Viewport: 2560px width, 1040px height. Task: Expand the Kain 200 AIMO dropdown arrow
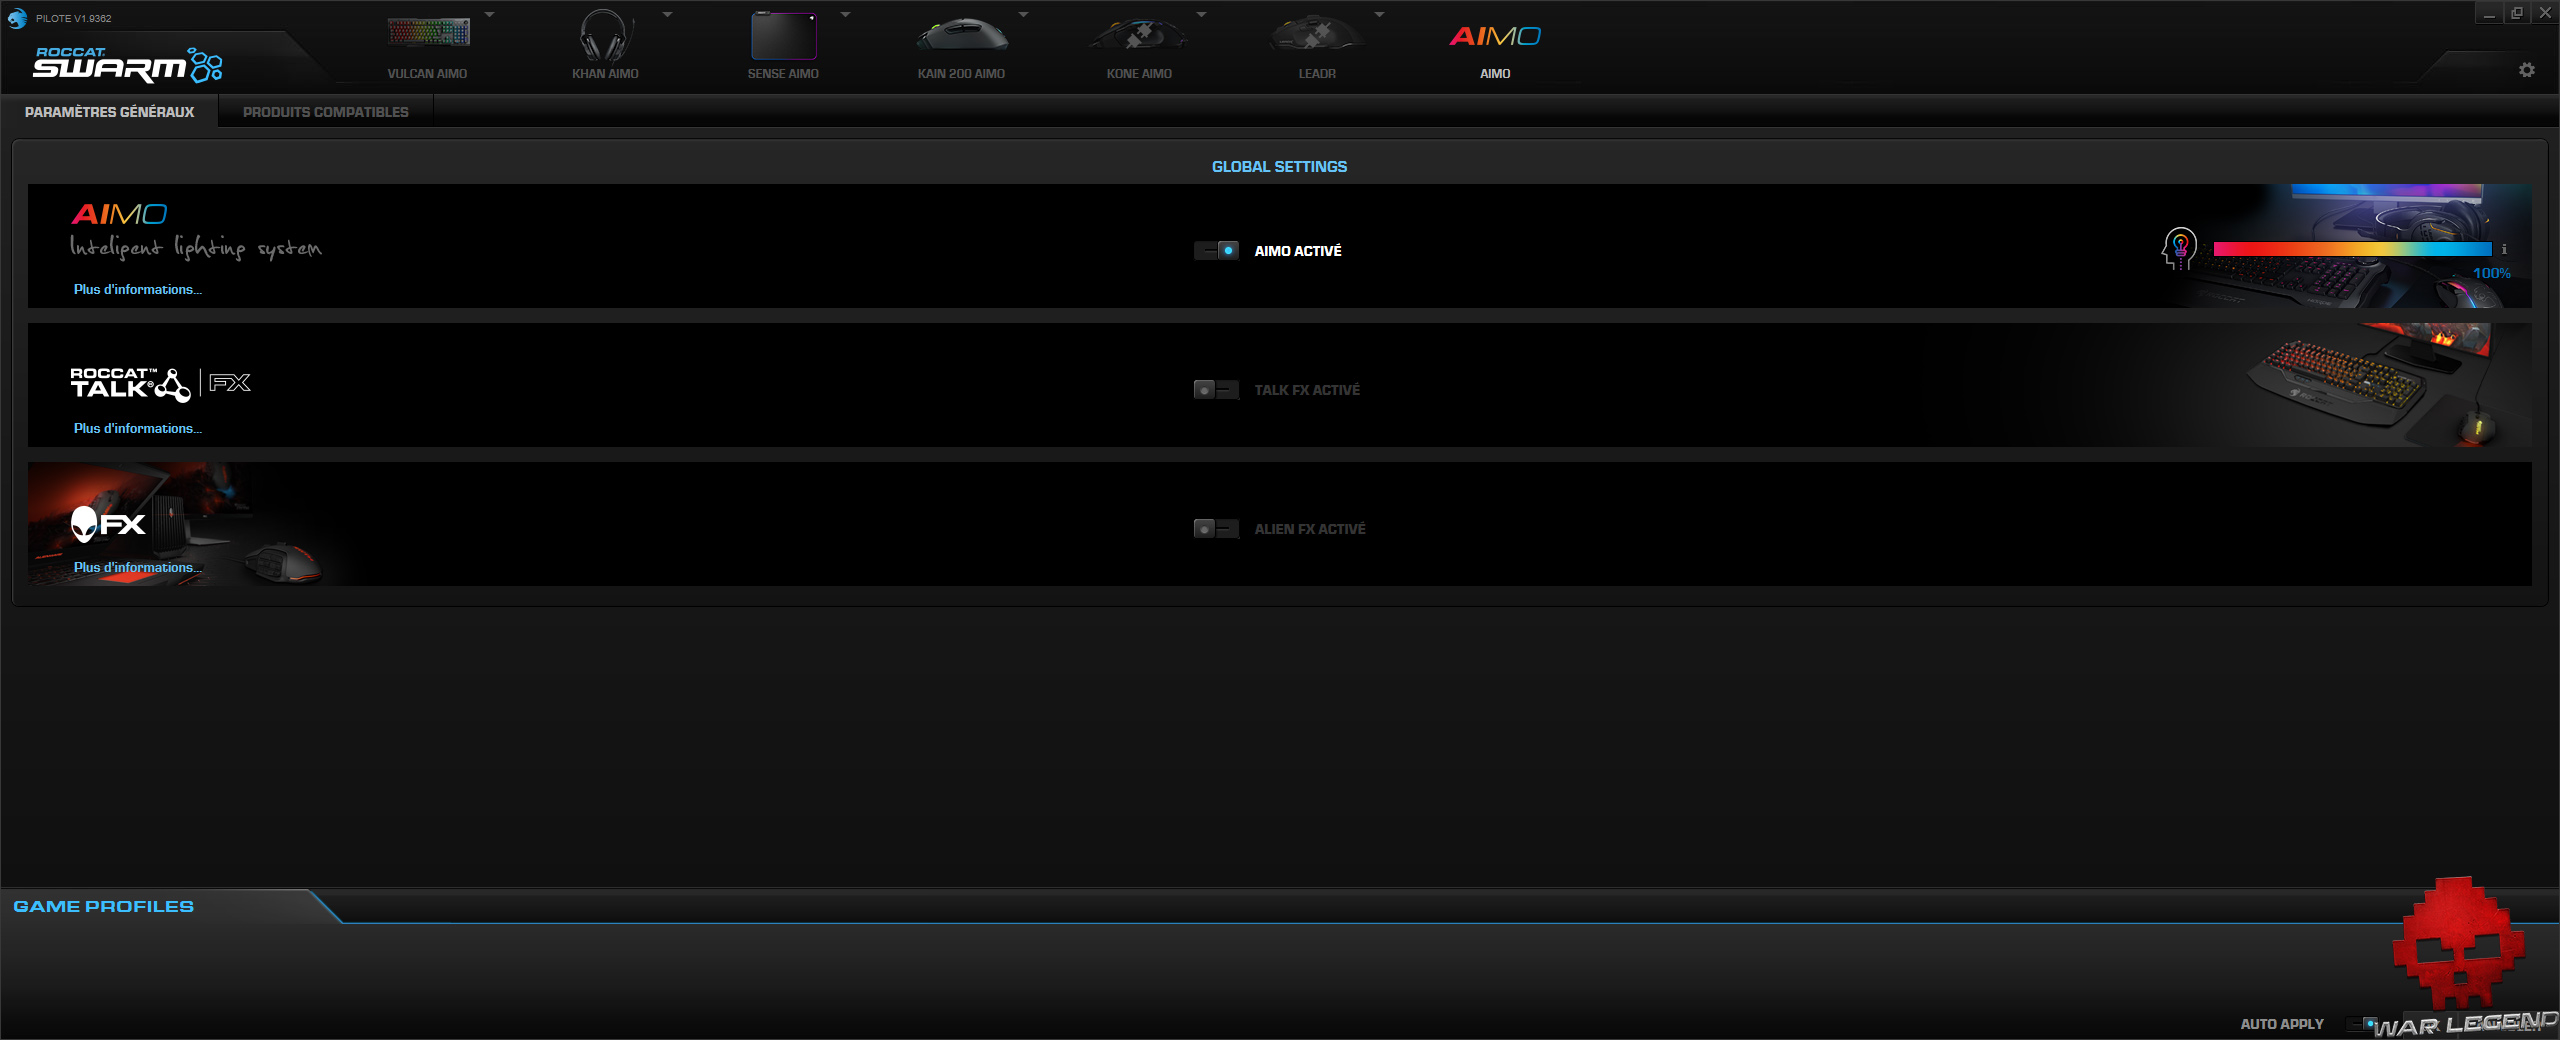coord(1024,15)
